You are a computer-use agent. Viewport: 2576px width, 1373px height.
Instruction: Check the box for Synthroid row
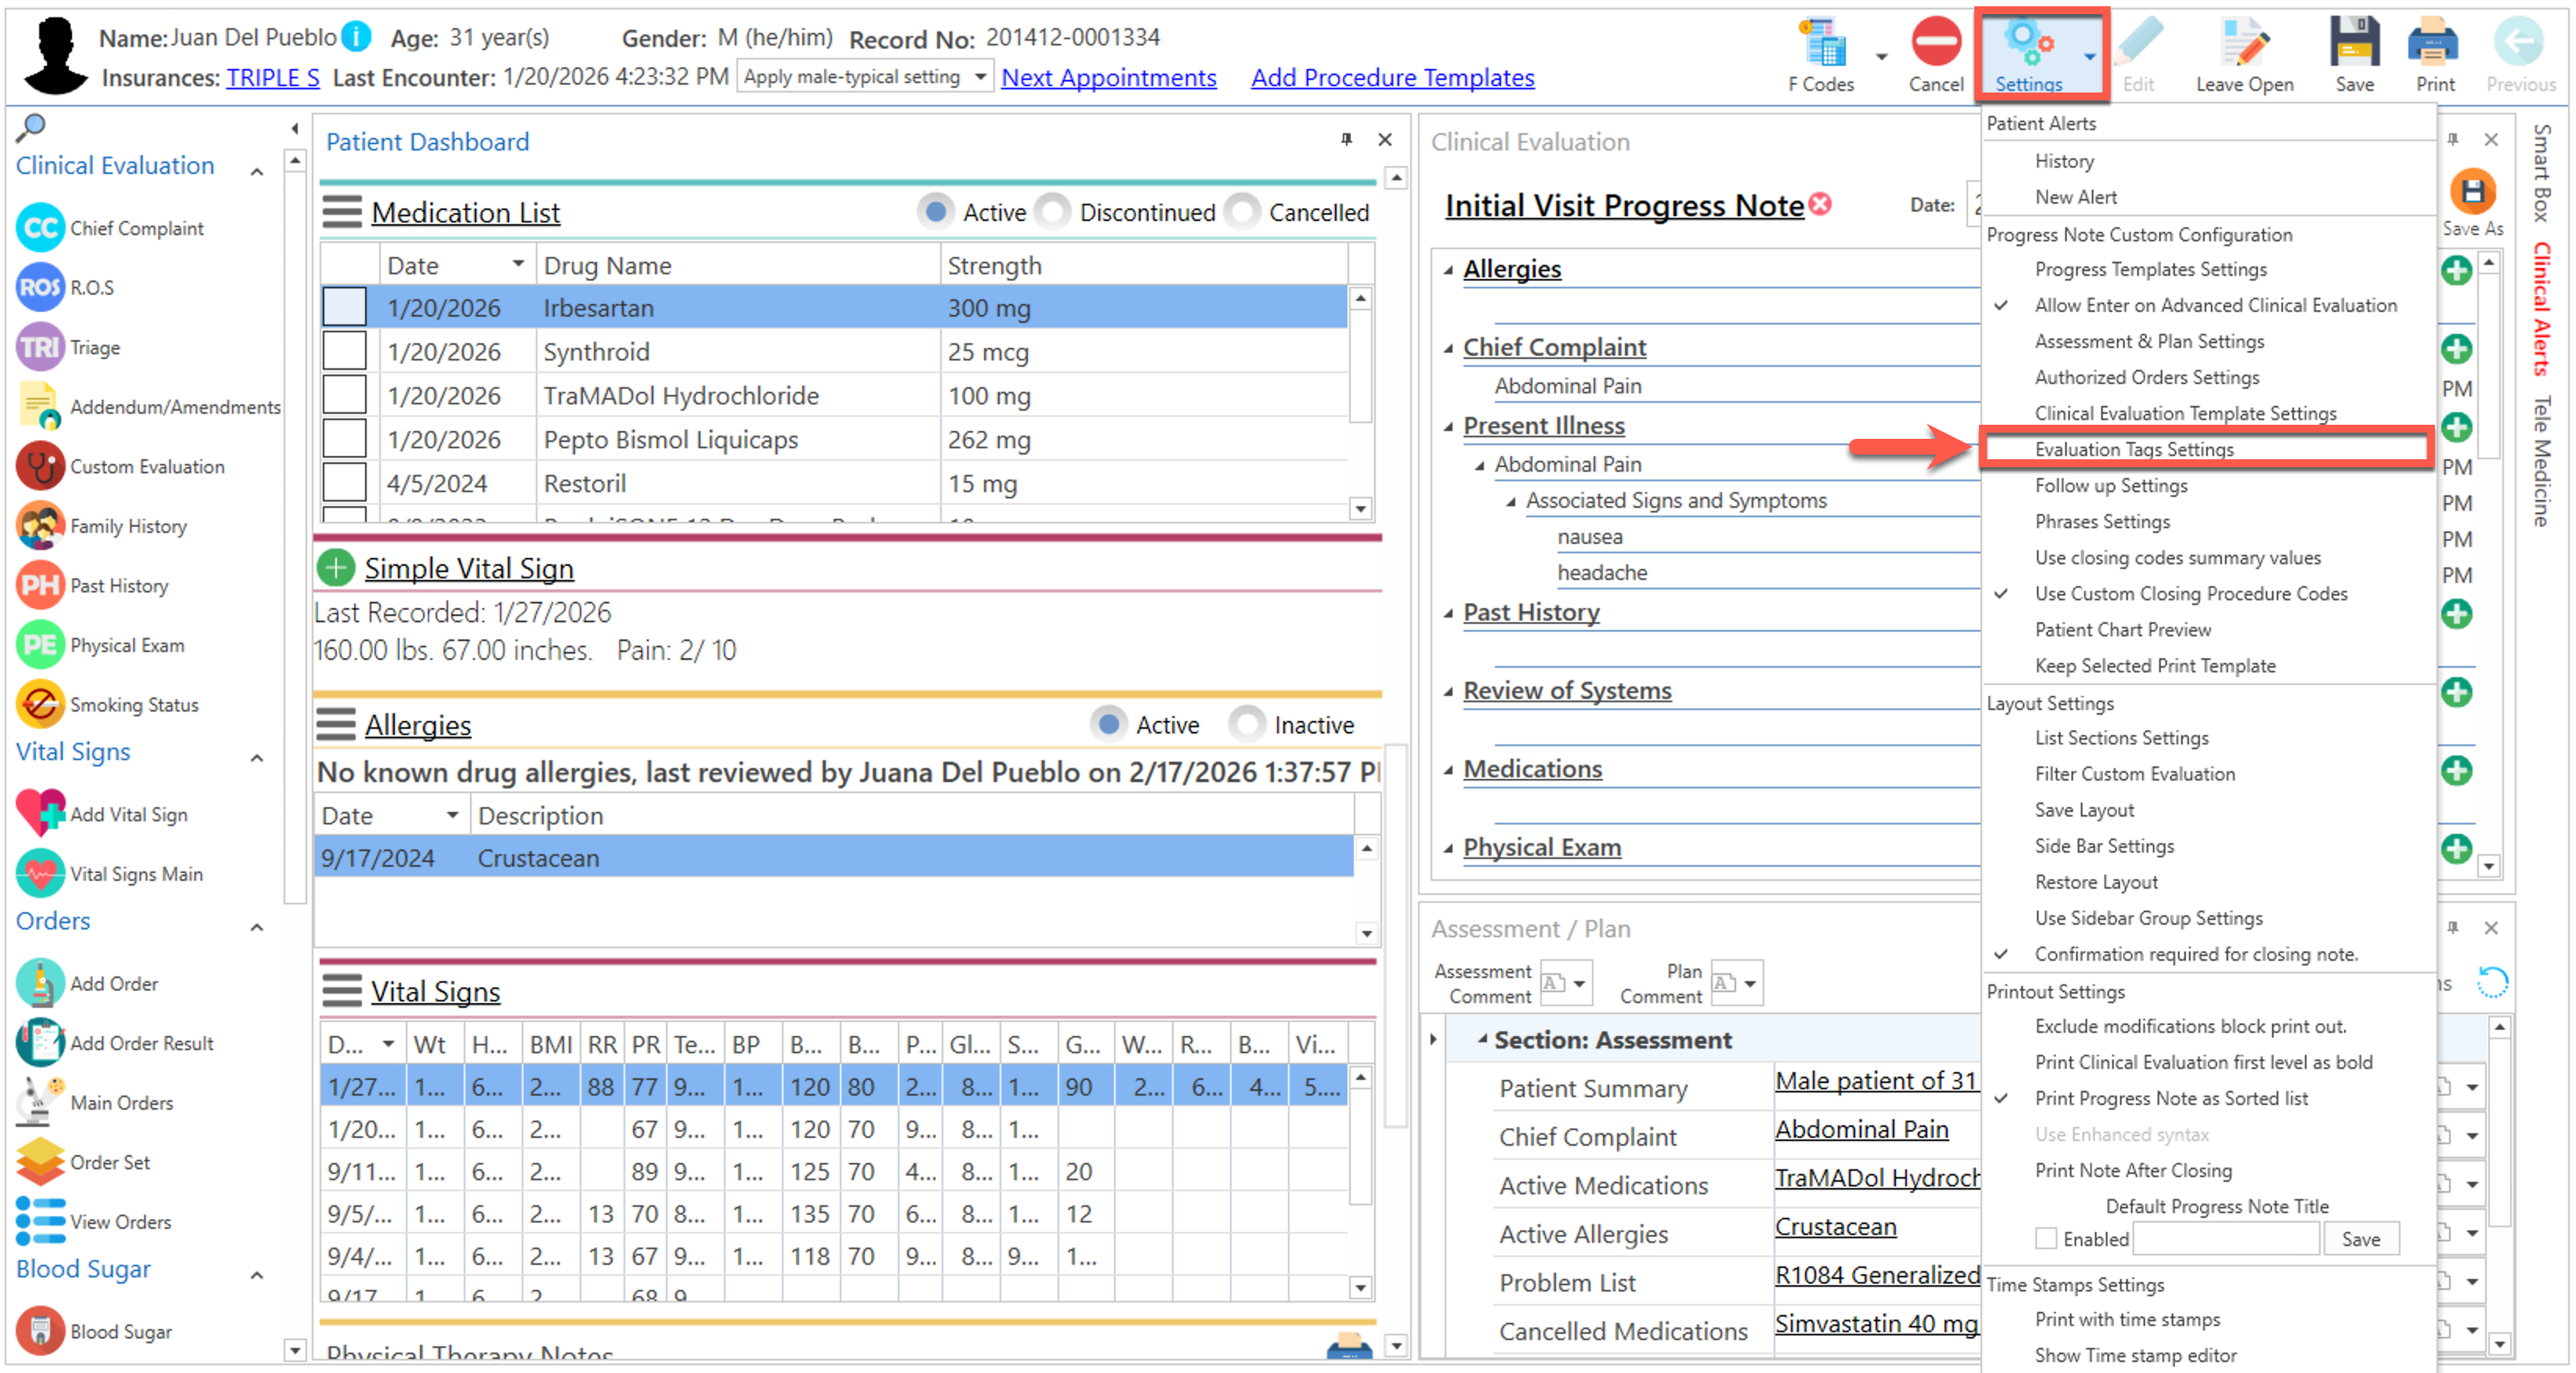pos(344,352)
